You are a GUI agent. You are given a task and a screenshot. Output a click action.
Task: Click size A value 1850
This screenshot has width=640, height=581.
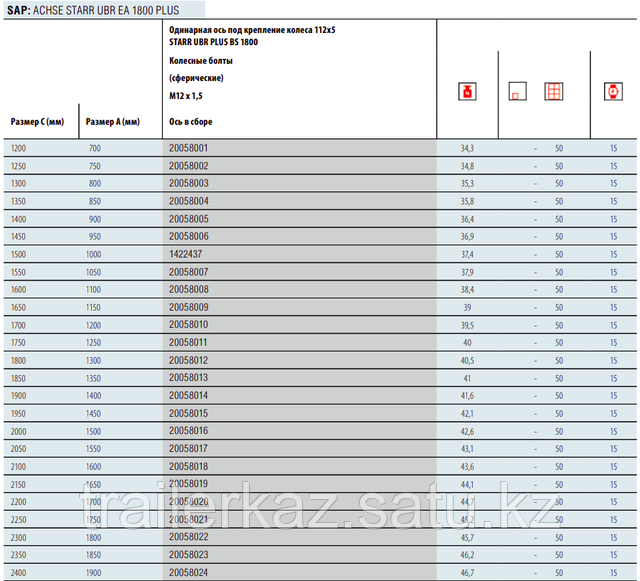coord(93,555)
